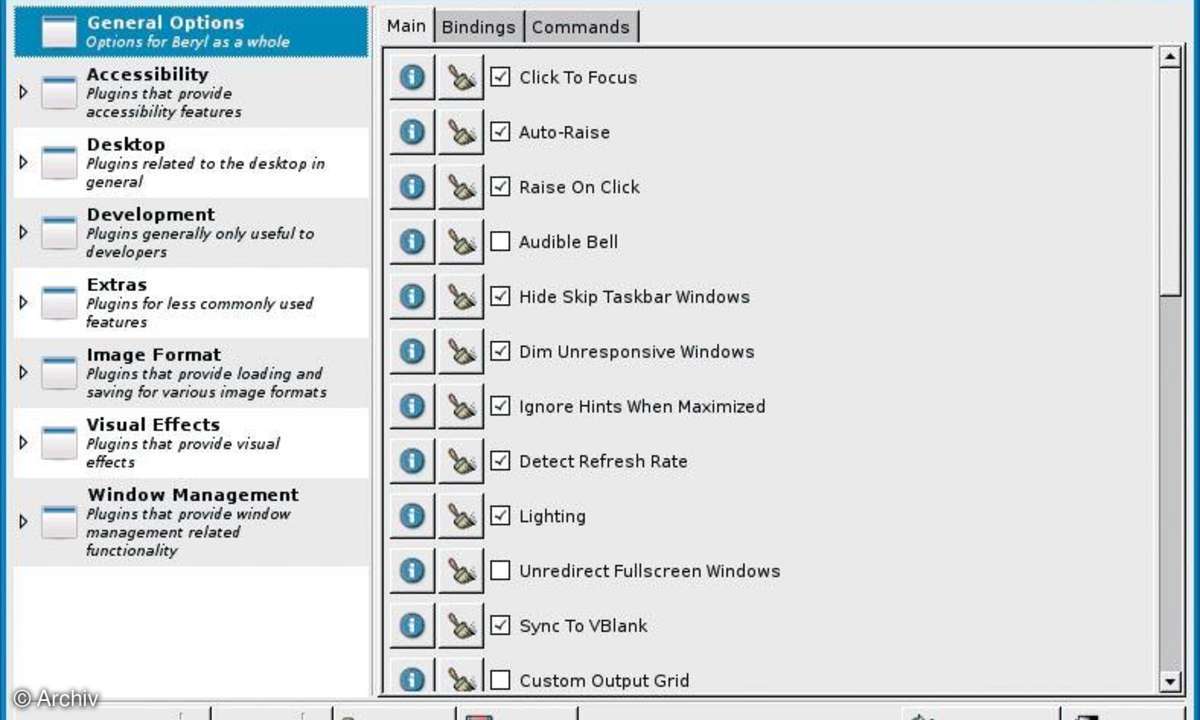
Task: Expand the Accessibility category
Action: coord(24,92)
